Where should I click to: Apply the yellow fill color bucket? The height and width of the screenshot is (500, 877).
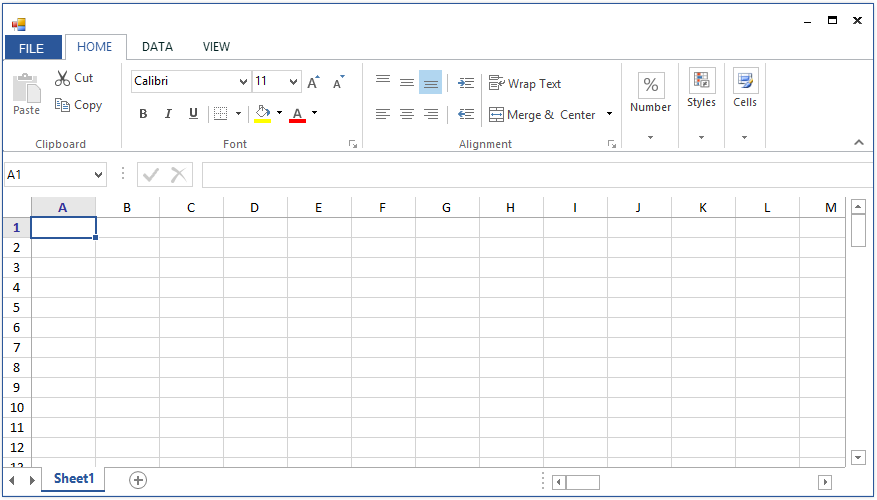[x=263, y=113]
